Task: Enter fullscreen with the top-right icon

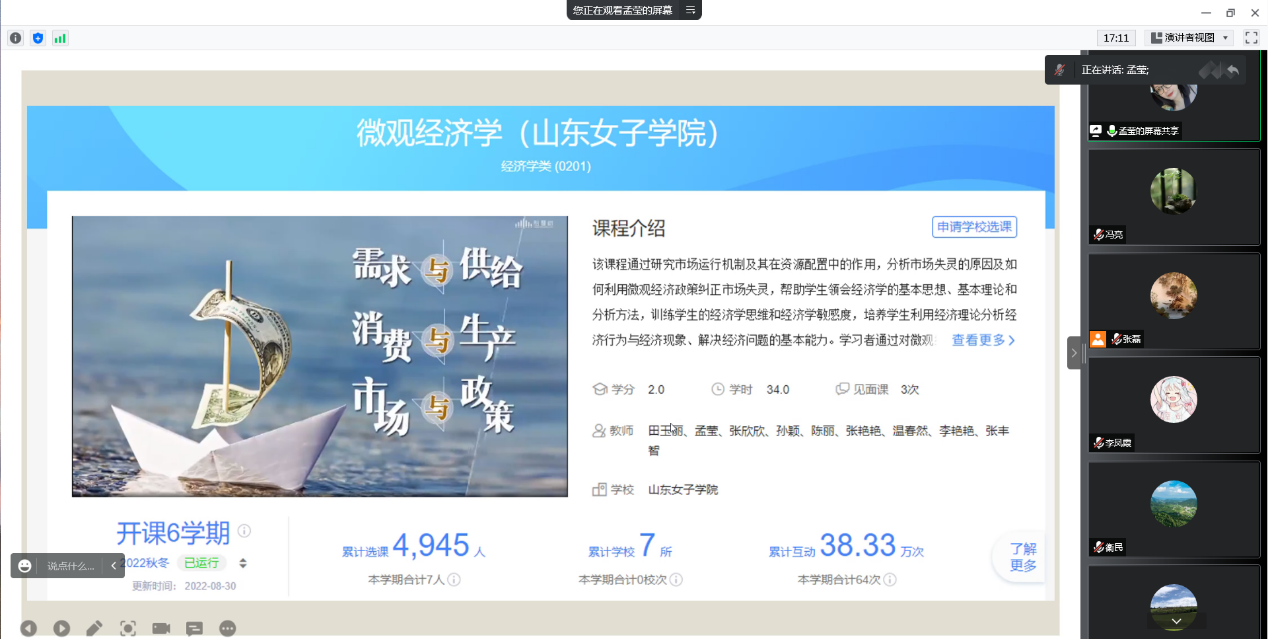Action: click(x=1250, y=38)
